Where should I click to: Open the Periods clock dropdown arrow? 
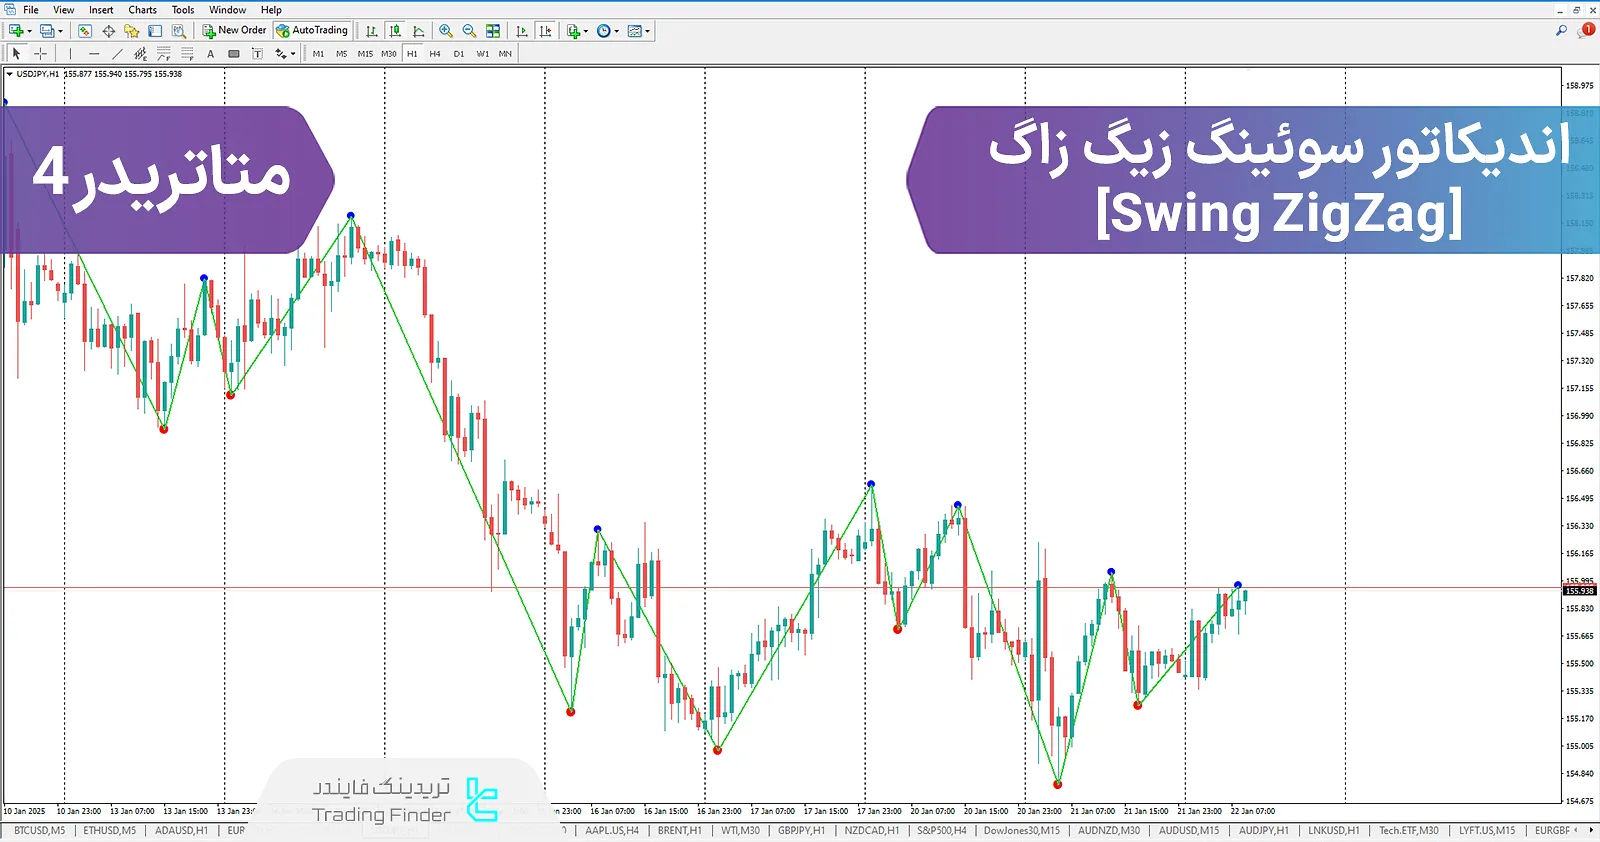[617, 31]
